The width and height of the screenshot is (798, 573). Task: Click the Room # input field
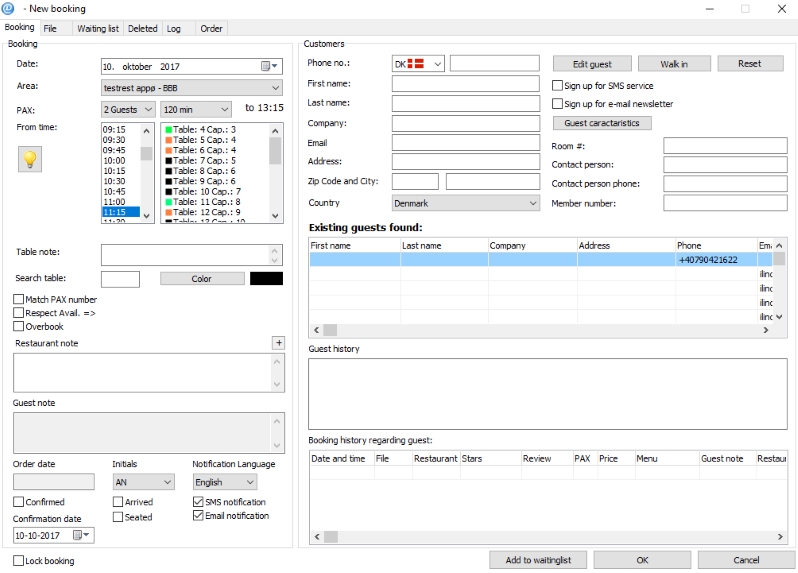[x=725, y=146]
